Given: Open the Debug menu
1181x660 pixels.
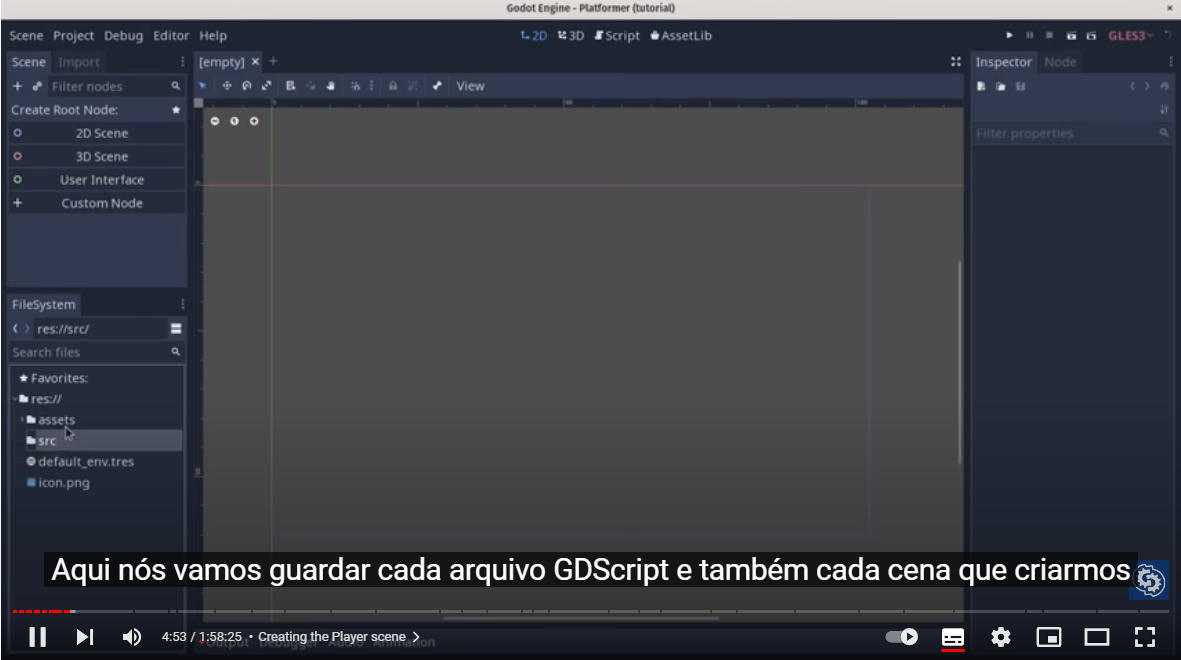Looking at the screenshot, I should (x=124, y=35).
